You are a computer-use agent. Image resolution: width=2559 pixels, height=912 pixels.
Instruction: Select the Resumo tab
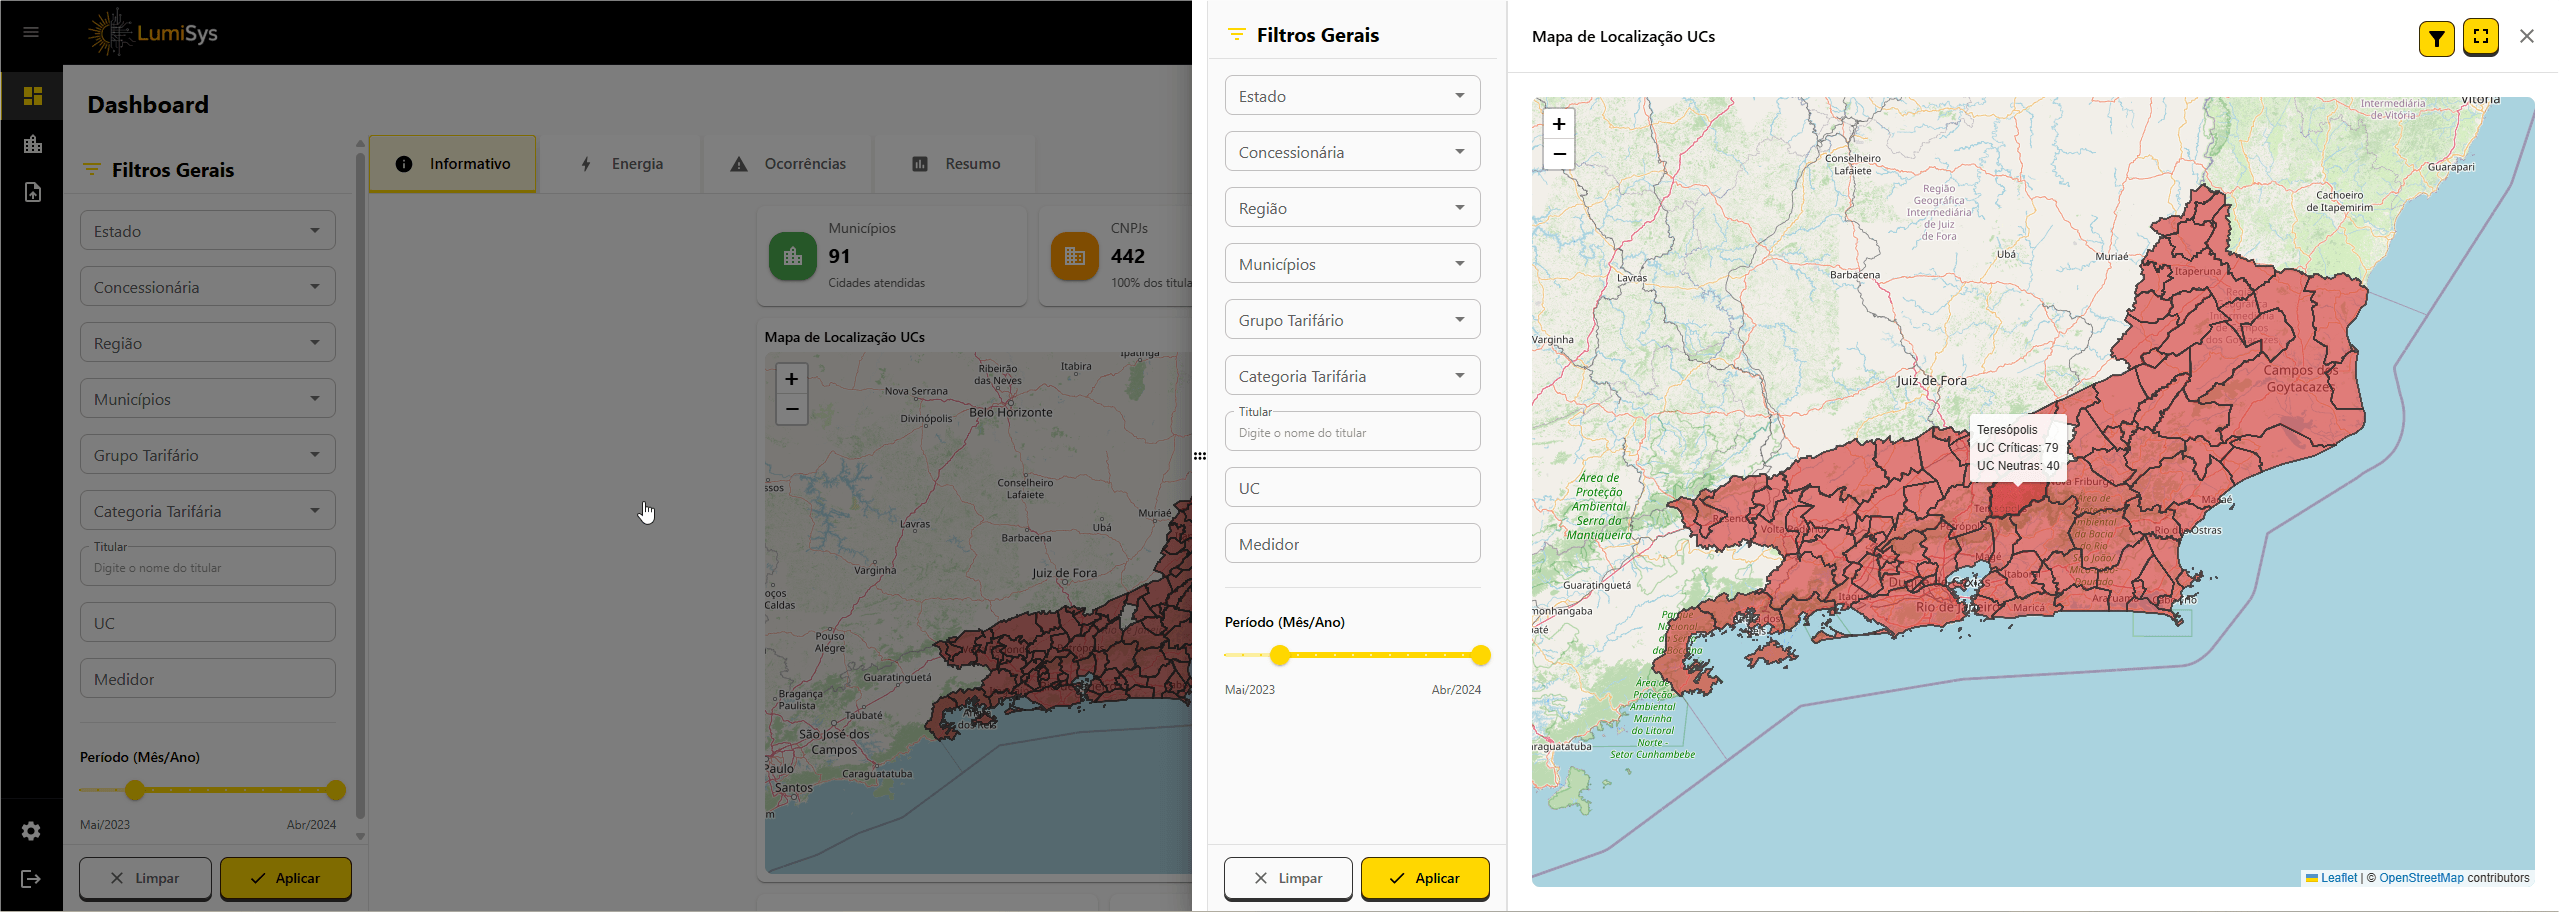tap(955, 163)
